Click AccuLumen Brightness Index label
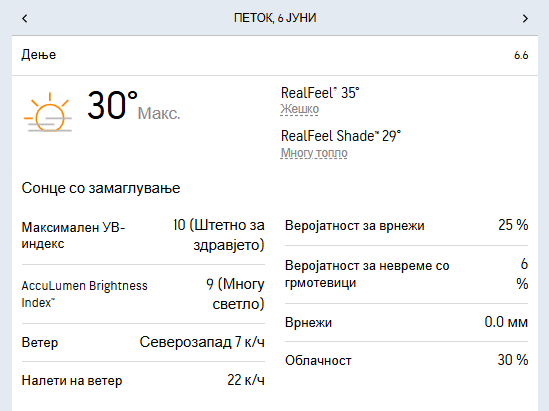Viewport: 549px width, 411px height. (84, 294)
